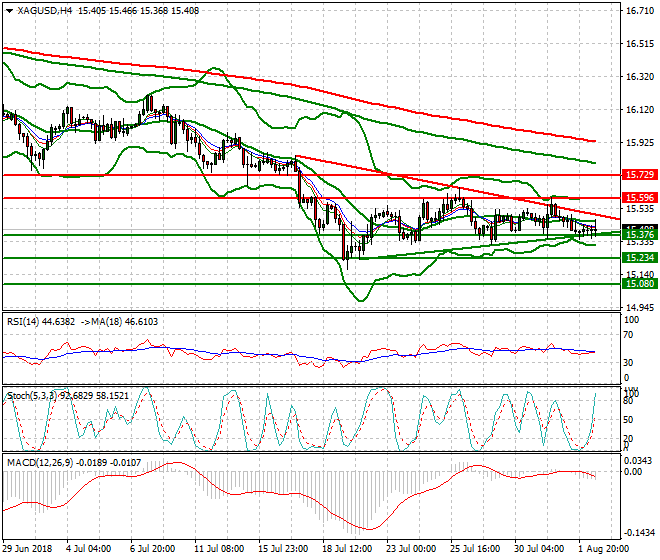Screen dimensions: 660x560
Task: Select the 16.515 price axis value
Action: (x=640, y=44)
